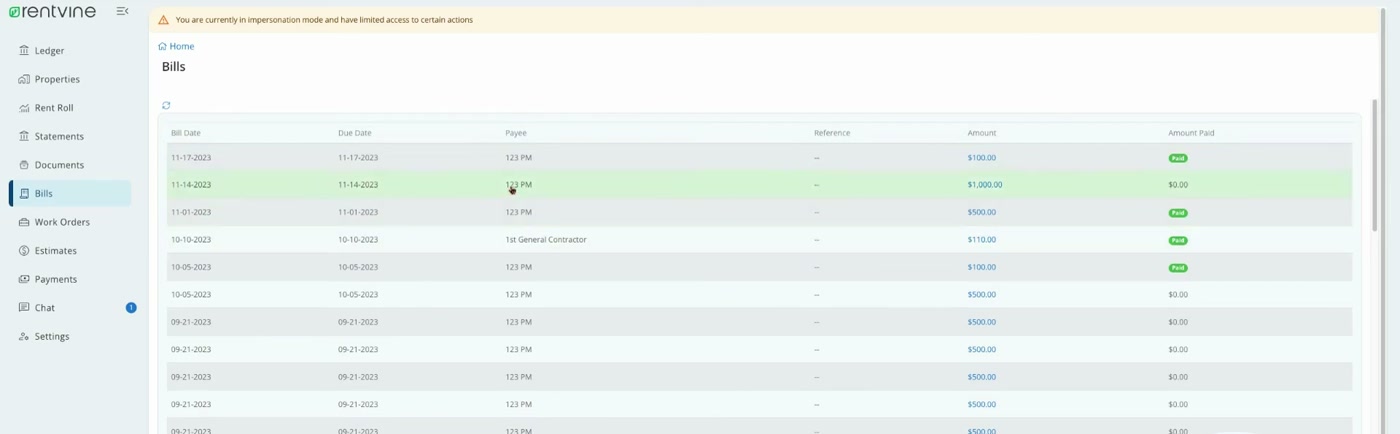The width and height of the screenshot is (1400, 434).
Task: Sort by Due Date column header
Action: tap(354, 133)
